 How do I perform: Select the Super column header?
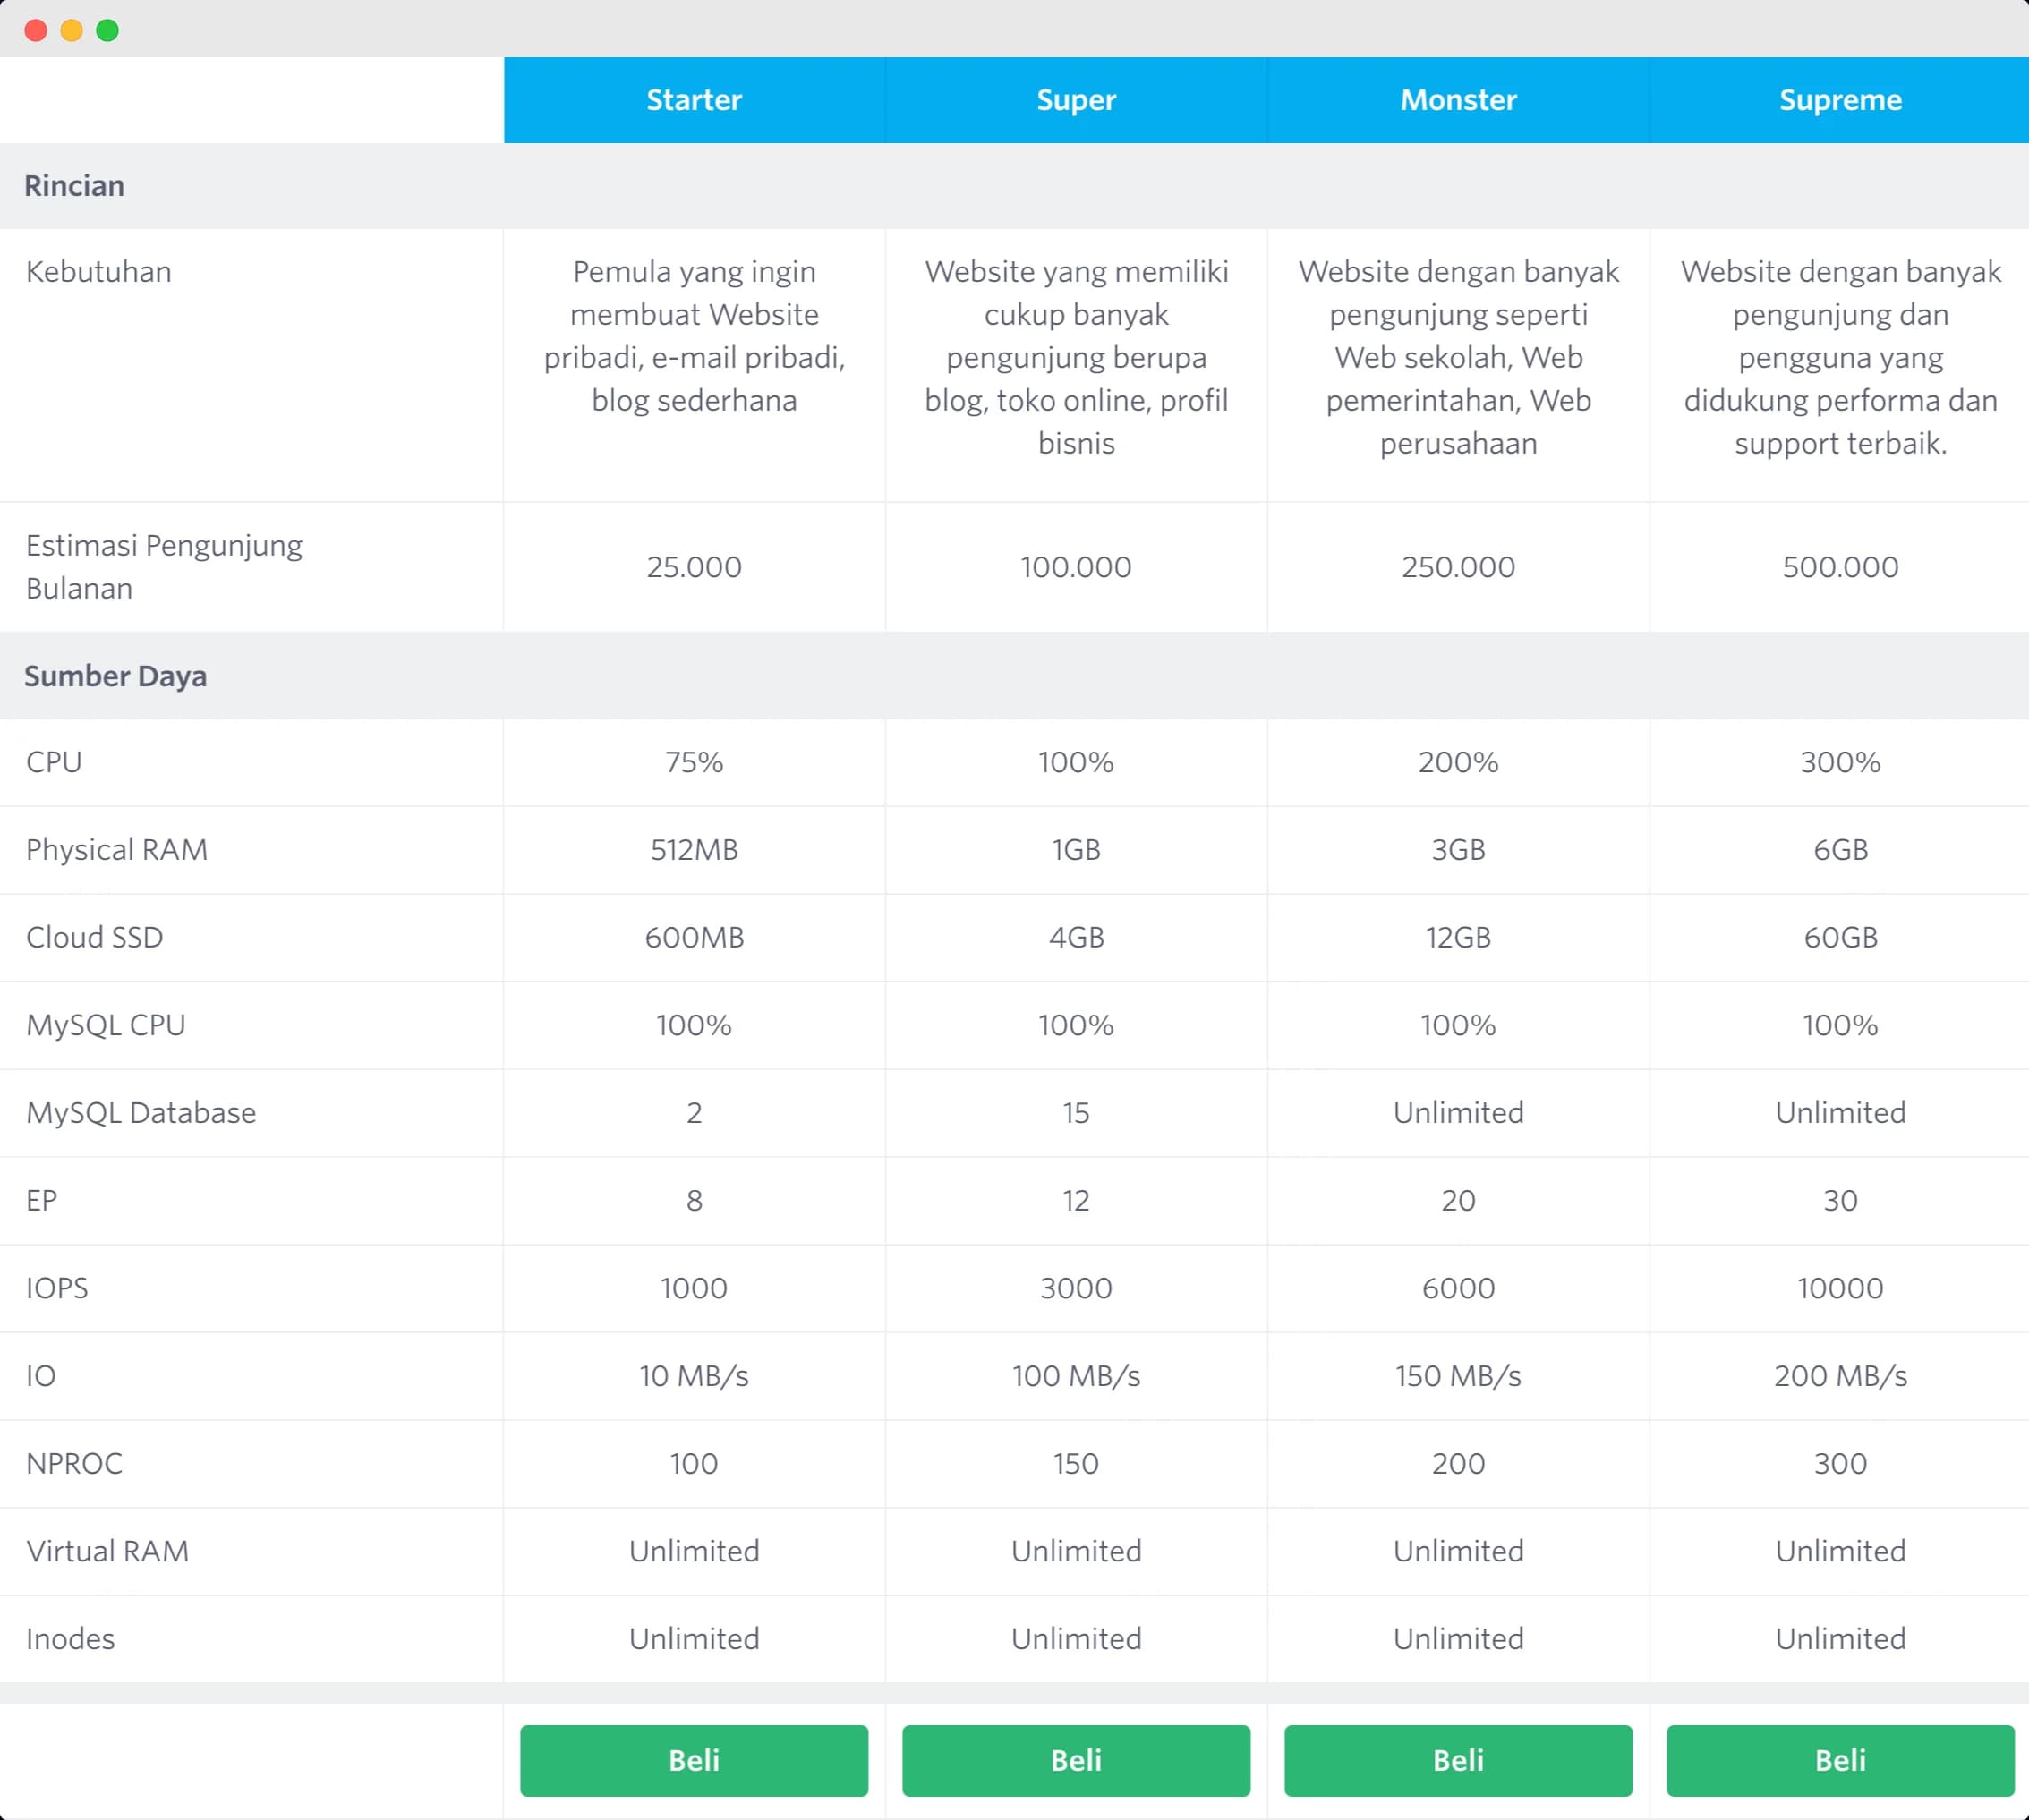[x=1075, y=100]
